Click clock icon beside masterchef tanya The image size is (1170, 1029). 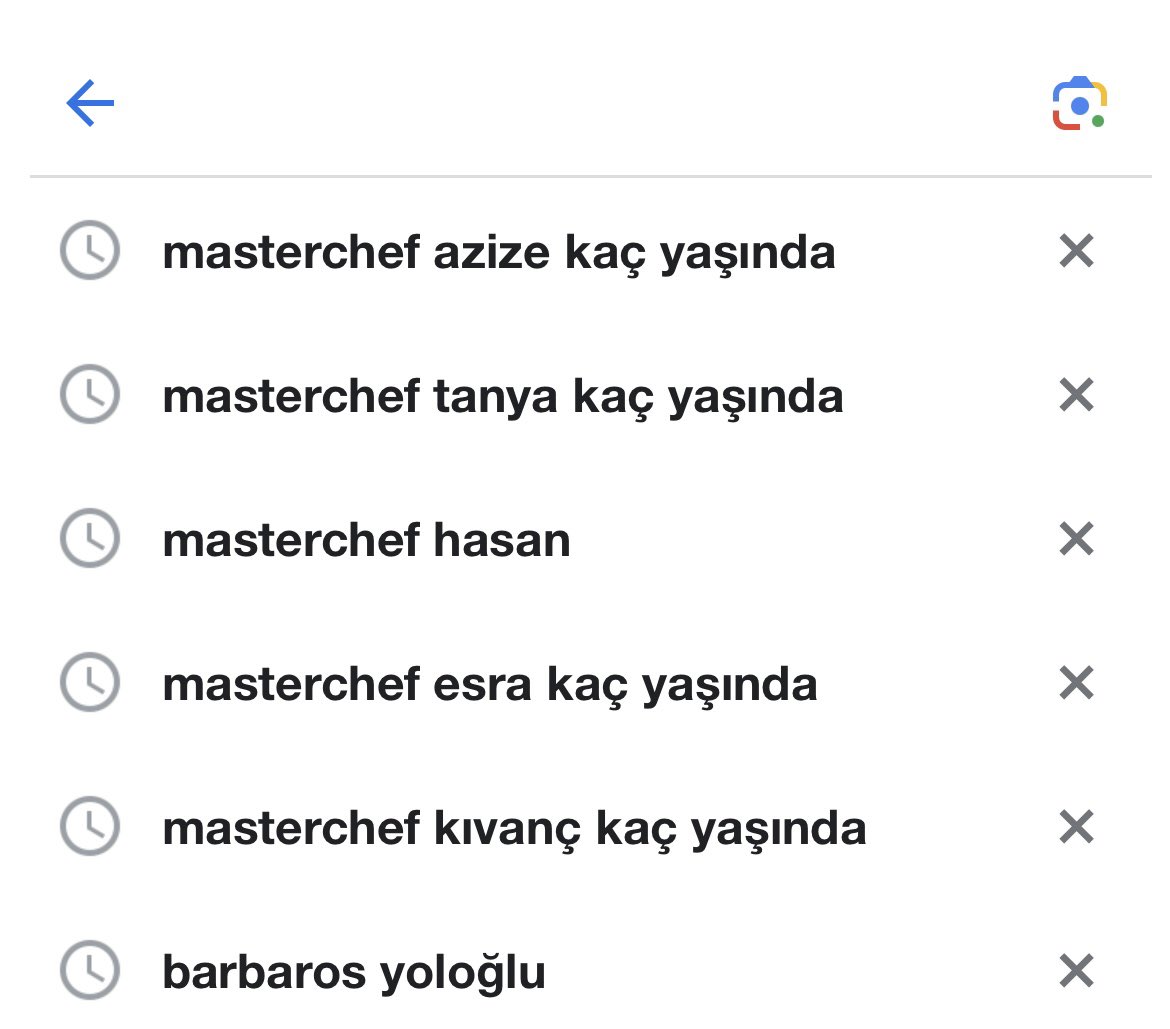pos(90,394)
